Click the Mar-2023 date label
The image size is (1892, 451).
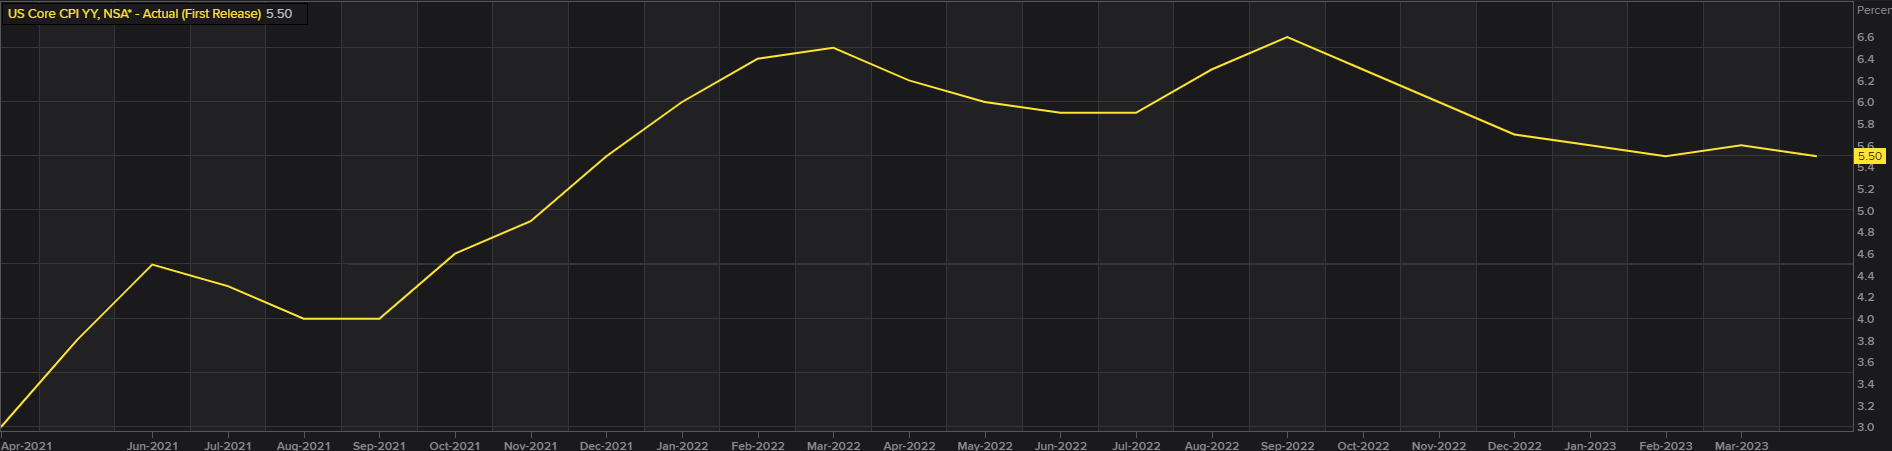1742,446
